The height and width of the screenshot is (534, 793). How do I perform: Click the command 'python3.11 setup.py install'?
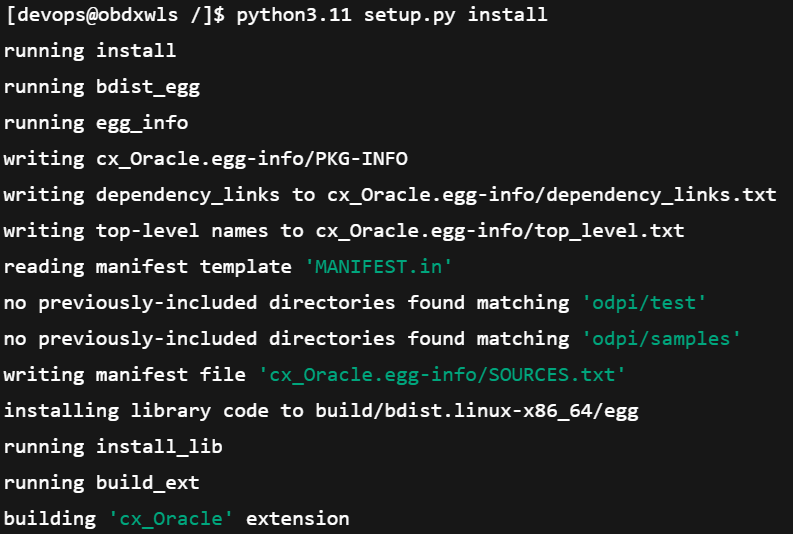coord(392,15)
